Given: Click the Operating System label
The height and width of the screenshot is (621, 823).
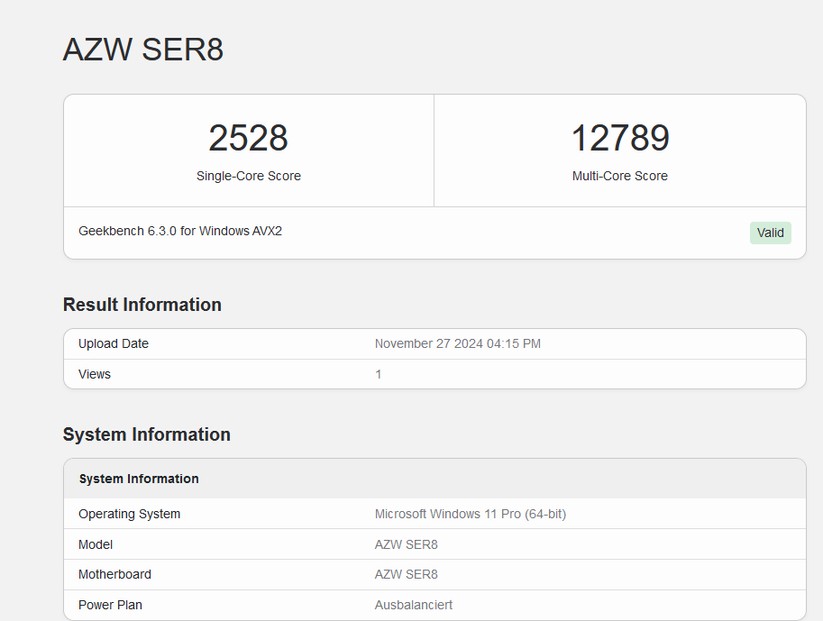Looking at the screenshot, I should click(129, 514).
